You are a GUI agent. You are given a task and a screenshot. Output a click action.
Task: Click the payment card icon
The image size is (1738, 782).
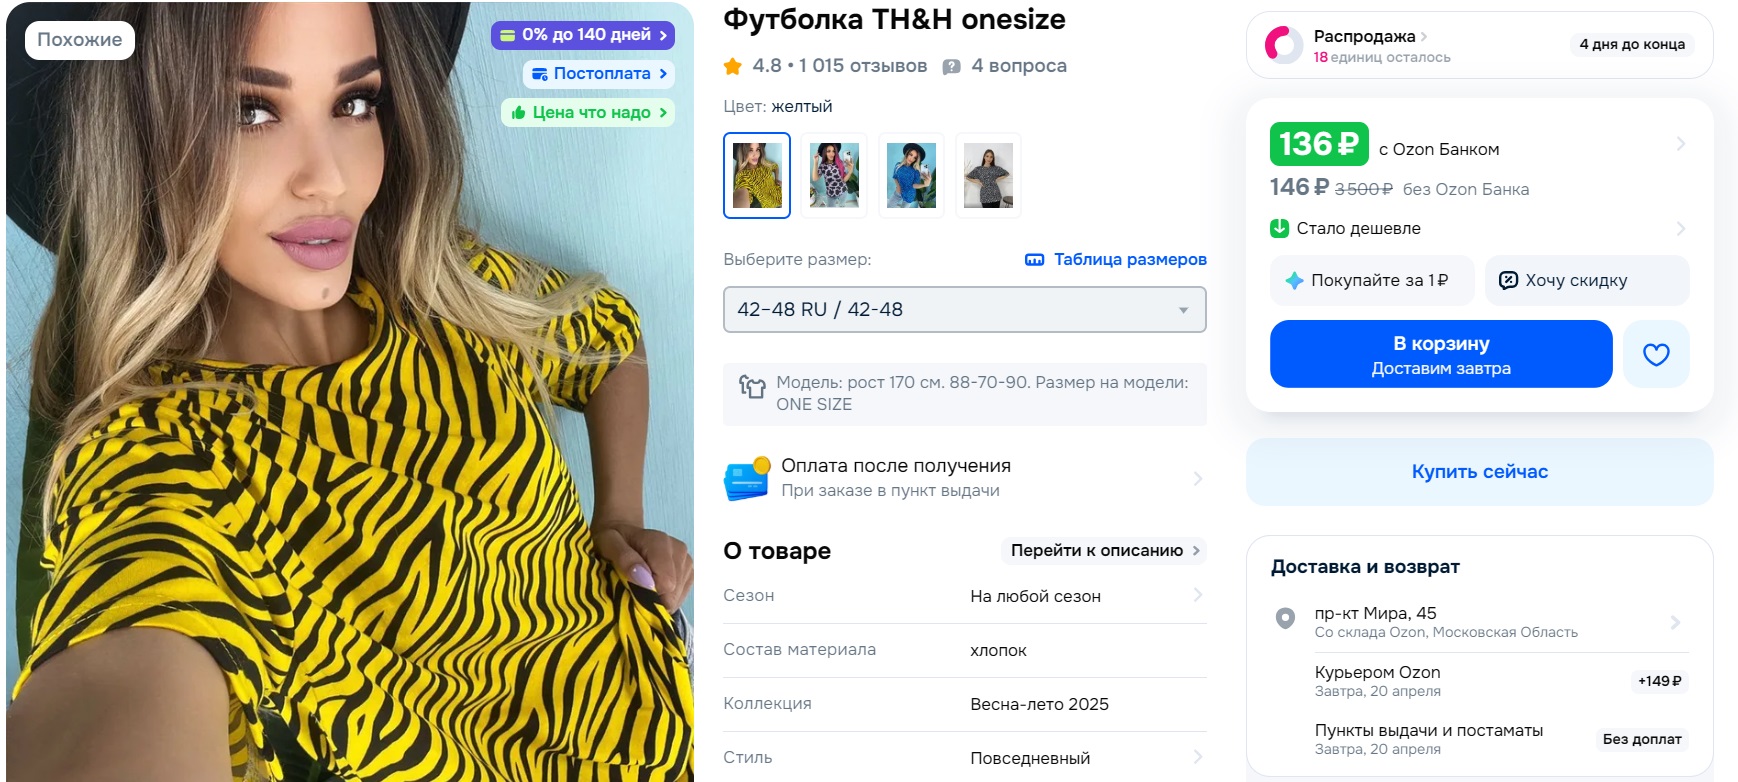[747, 478]
